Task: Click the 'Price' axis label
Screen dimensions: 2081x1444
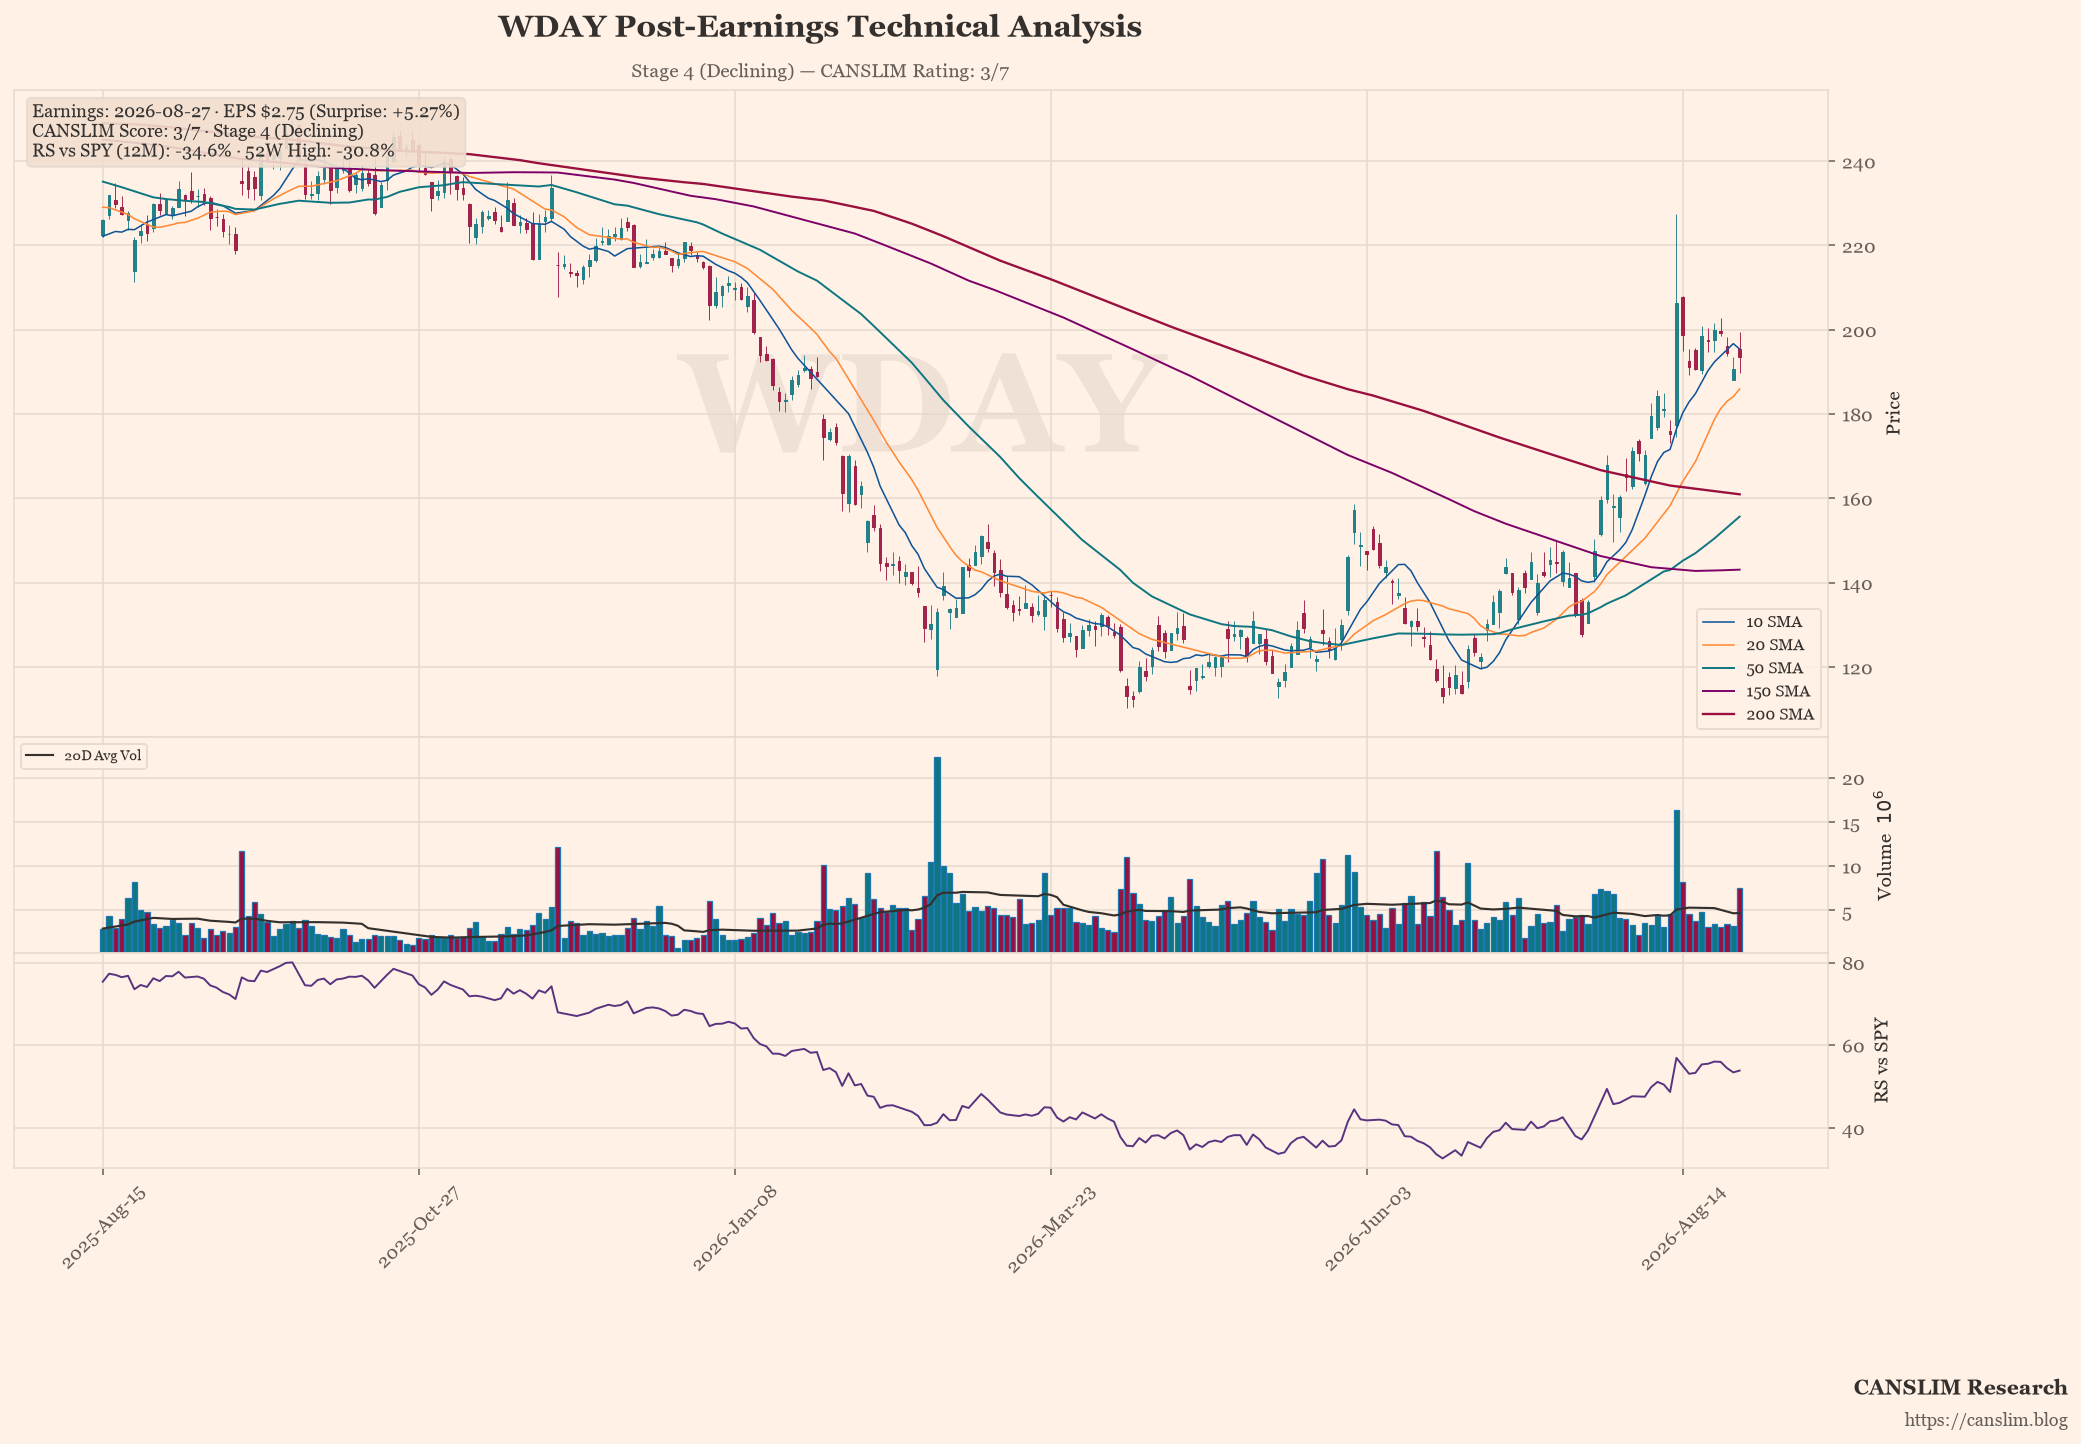Action: pyautogui.click(x=1892, y=413)
